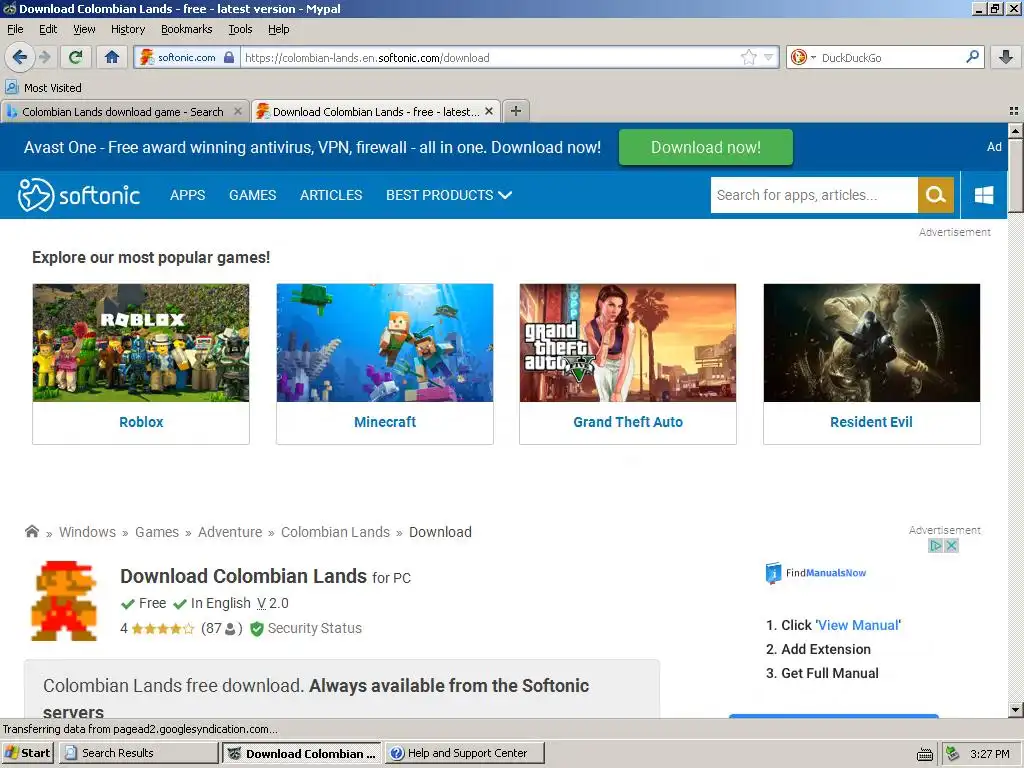Click the Colombian Lands pixel app icon
Screen dimensions: 1024x768
click(x=64, y=600)
